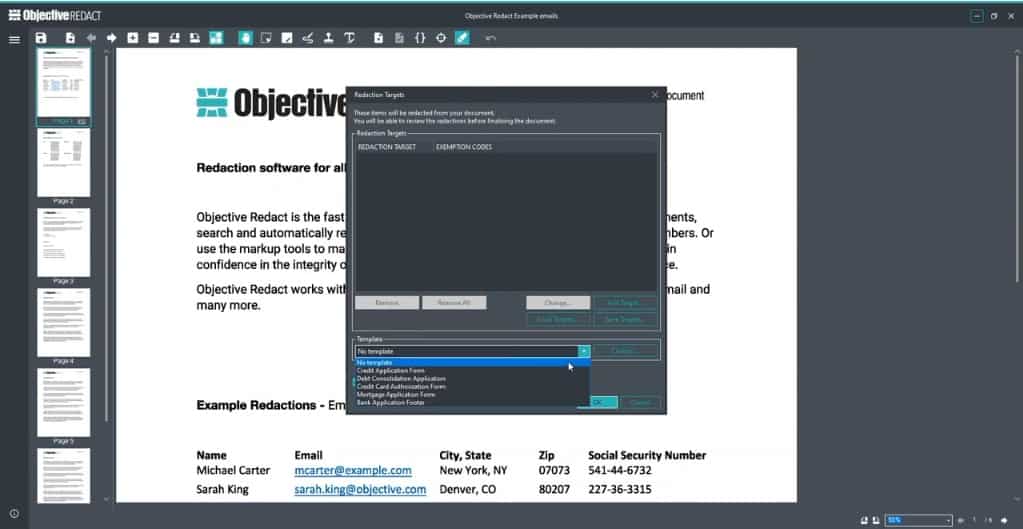Click the teal OK button
The image size is (1023, 529).
point(603,402)
